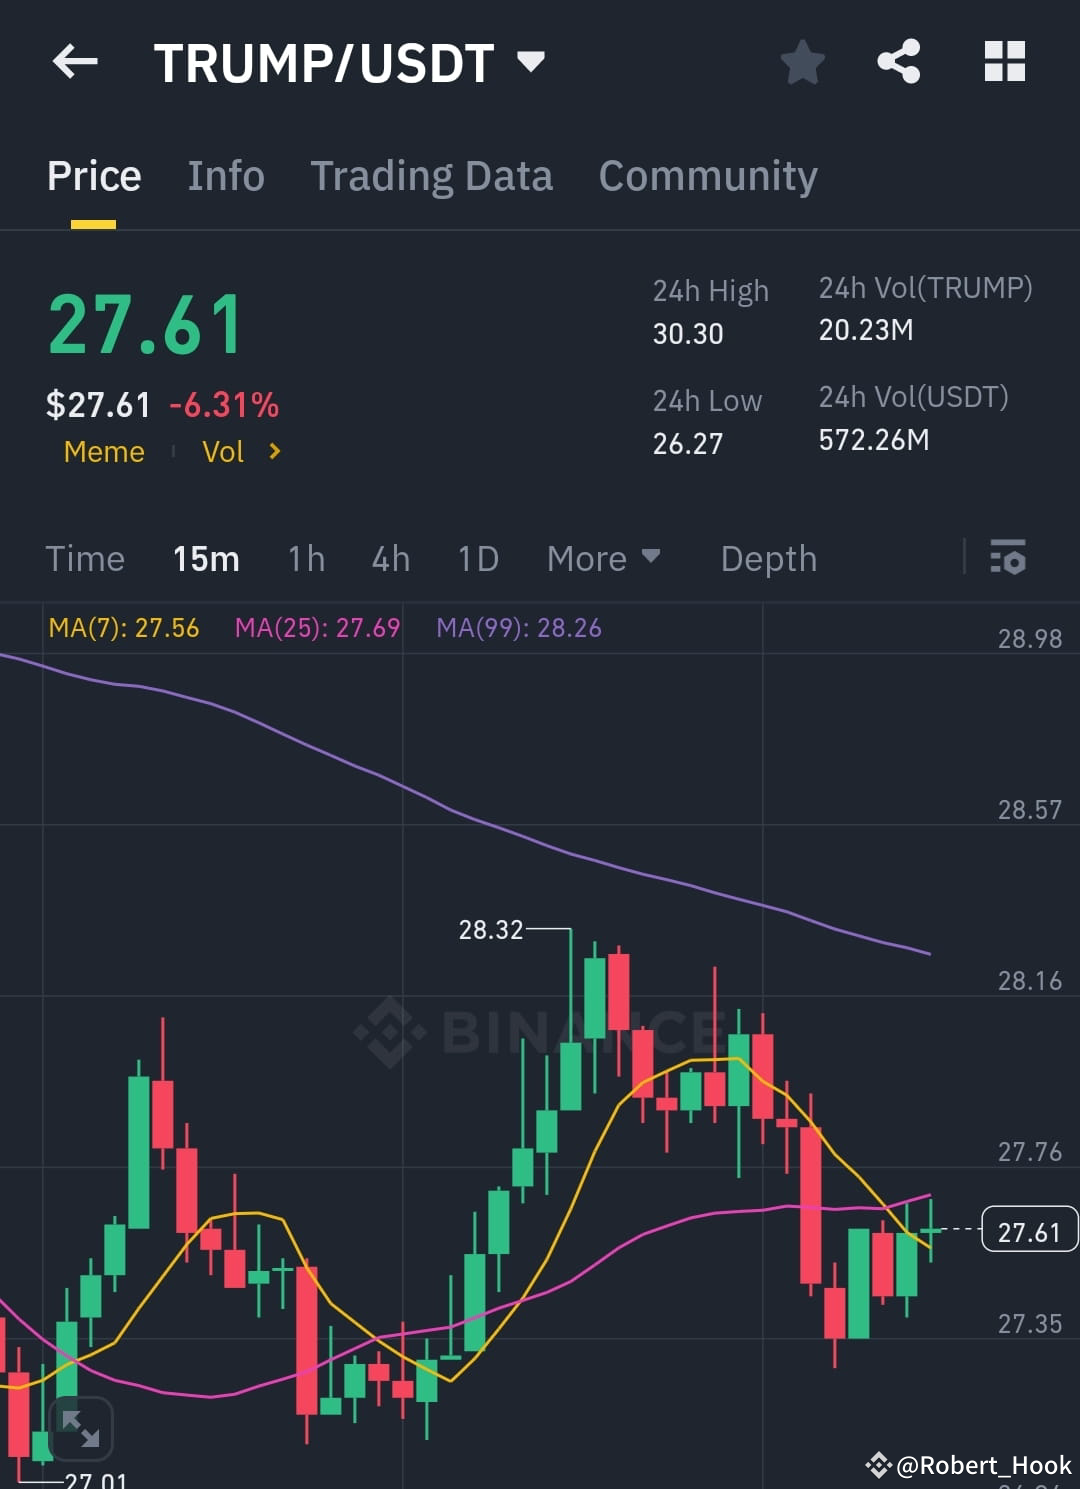Open the Meme category tag
The image size is (1080, 1489).
tap(104, 452)
